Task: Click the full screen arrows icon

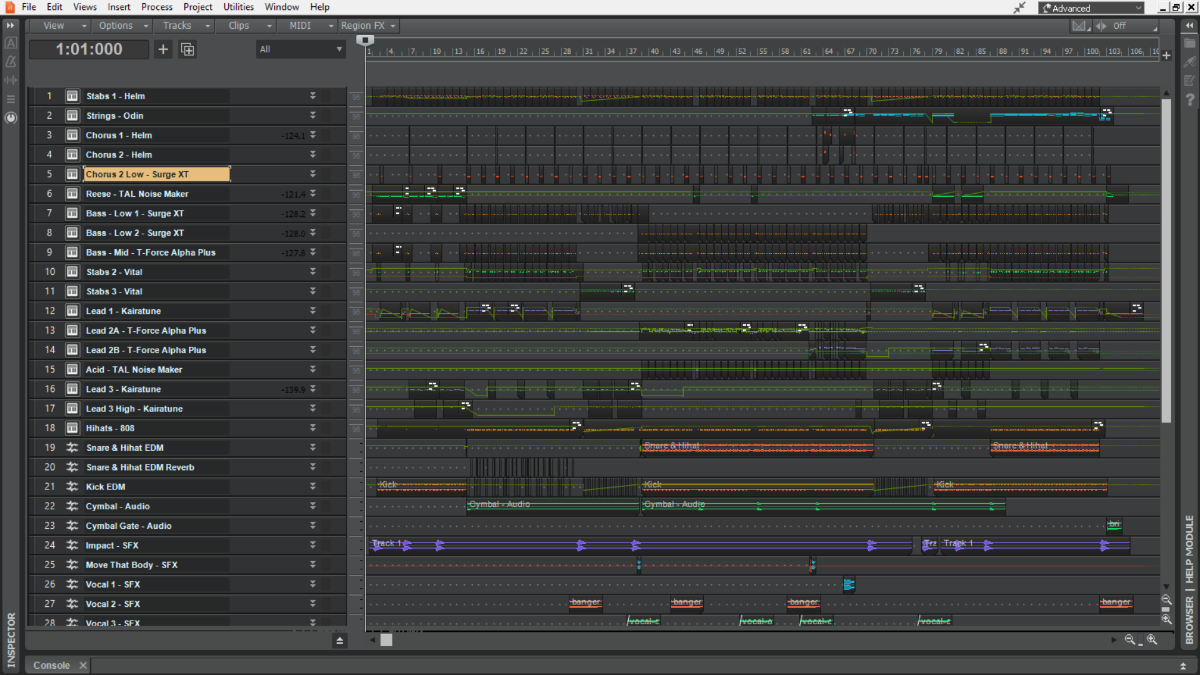Action: [1019, 7]
